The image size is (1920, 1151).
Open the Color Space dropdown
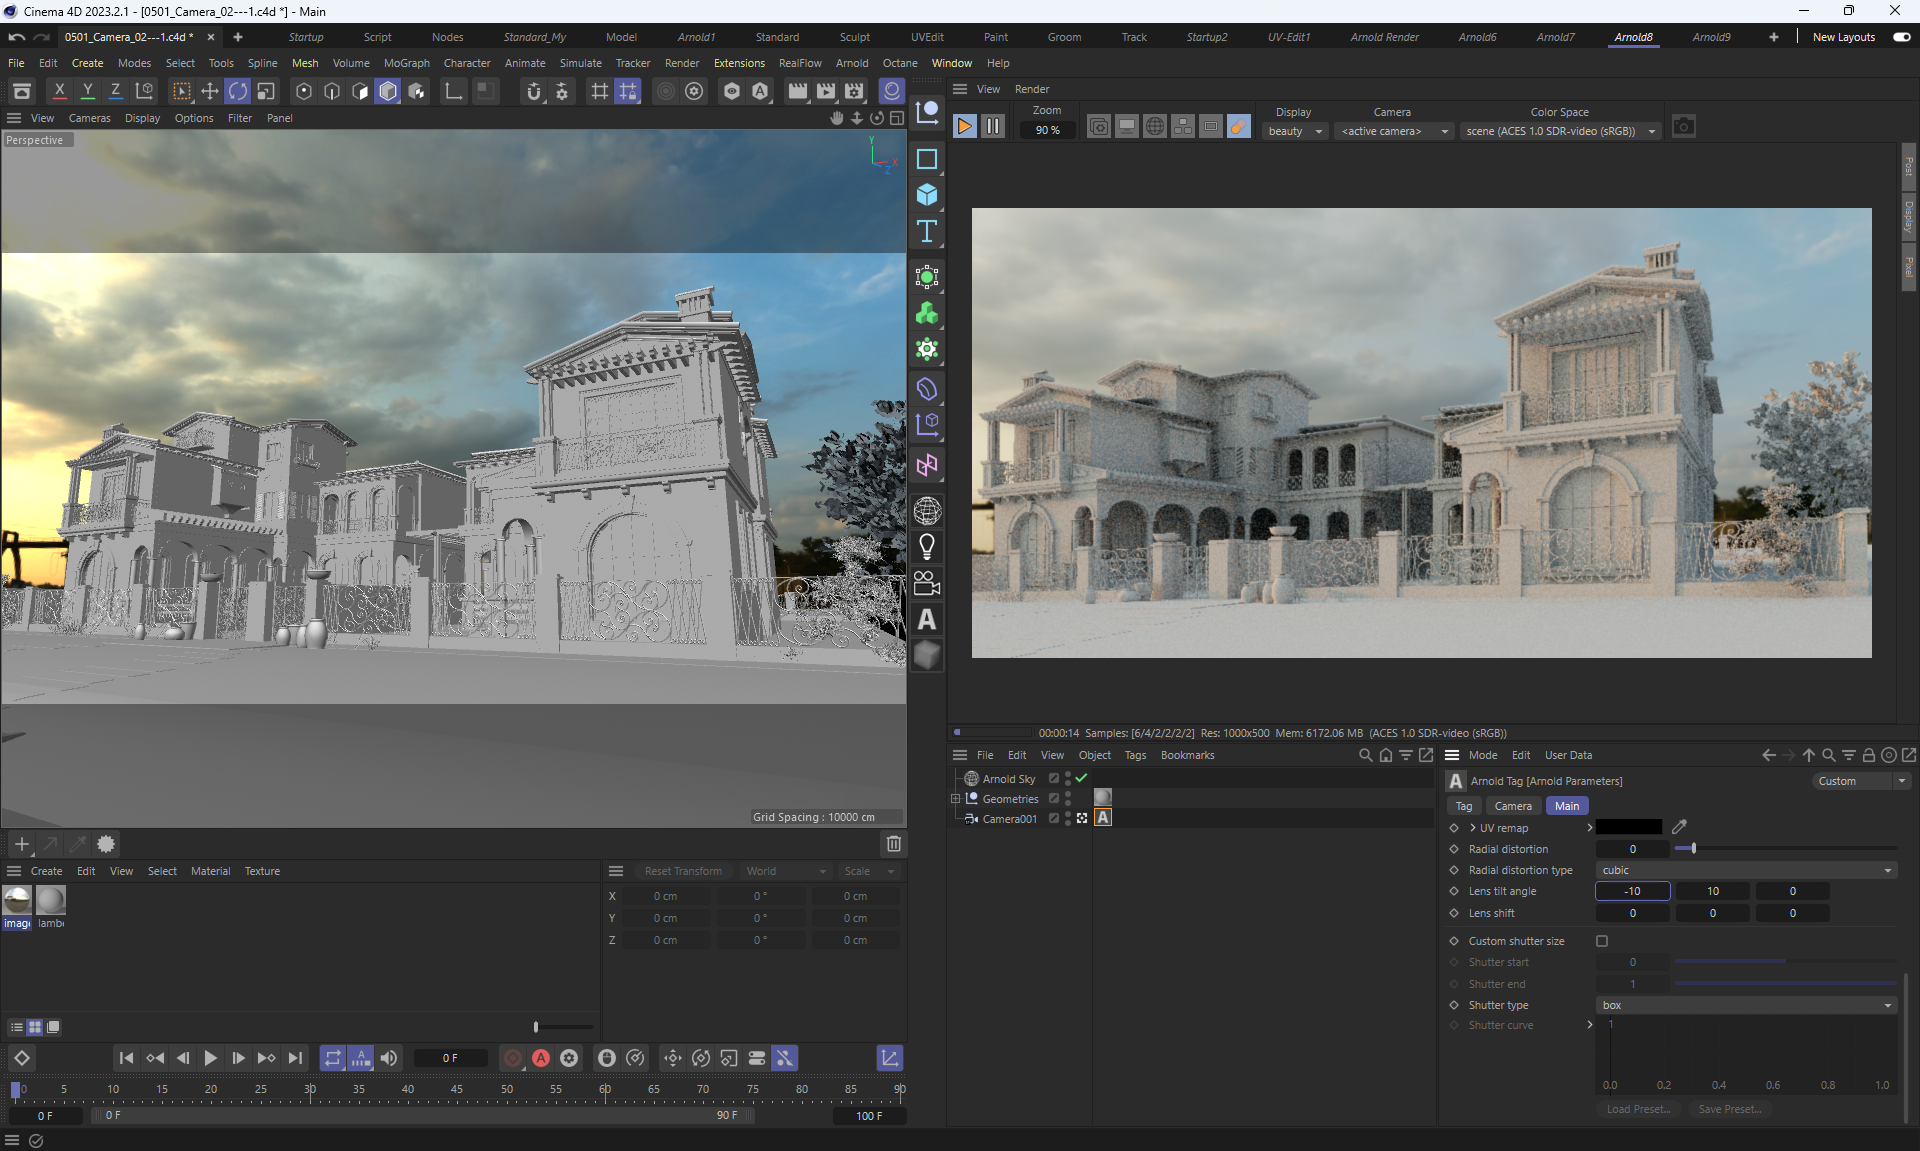click(x=1560, y=131)
